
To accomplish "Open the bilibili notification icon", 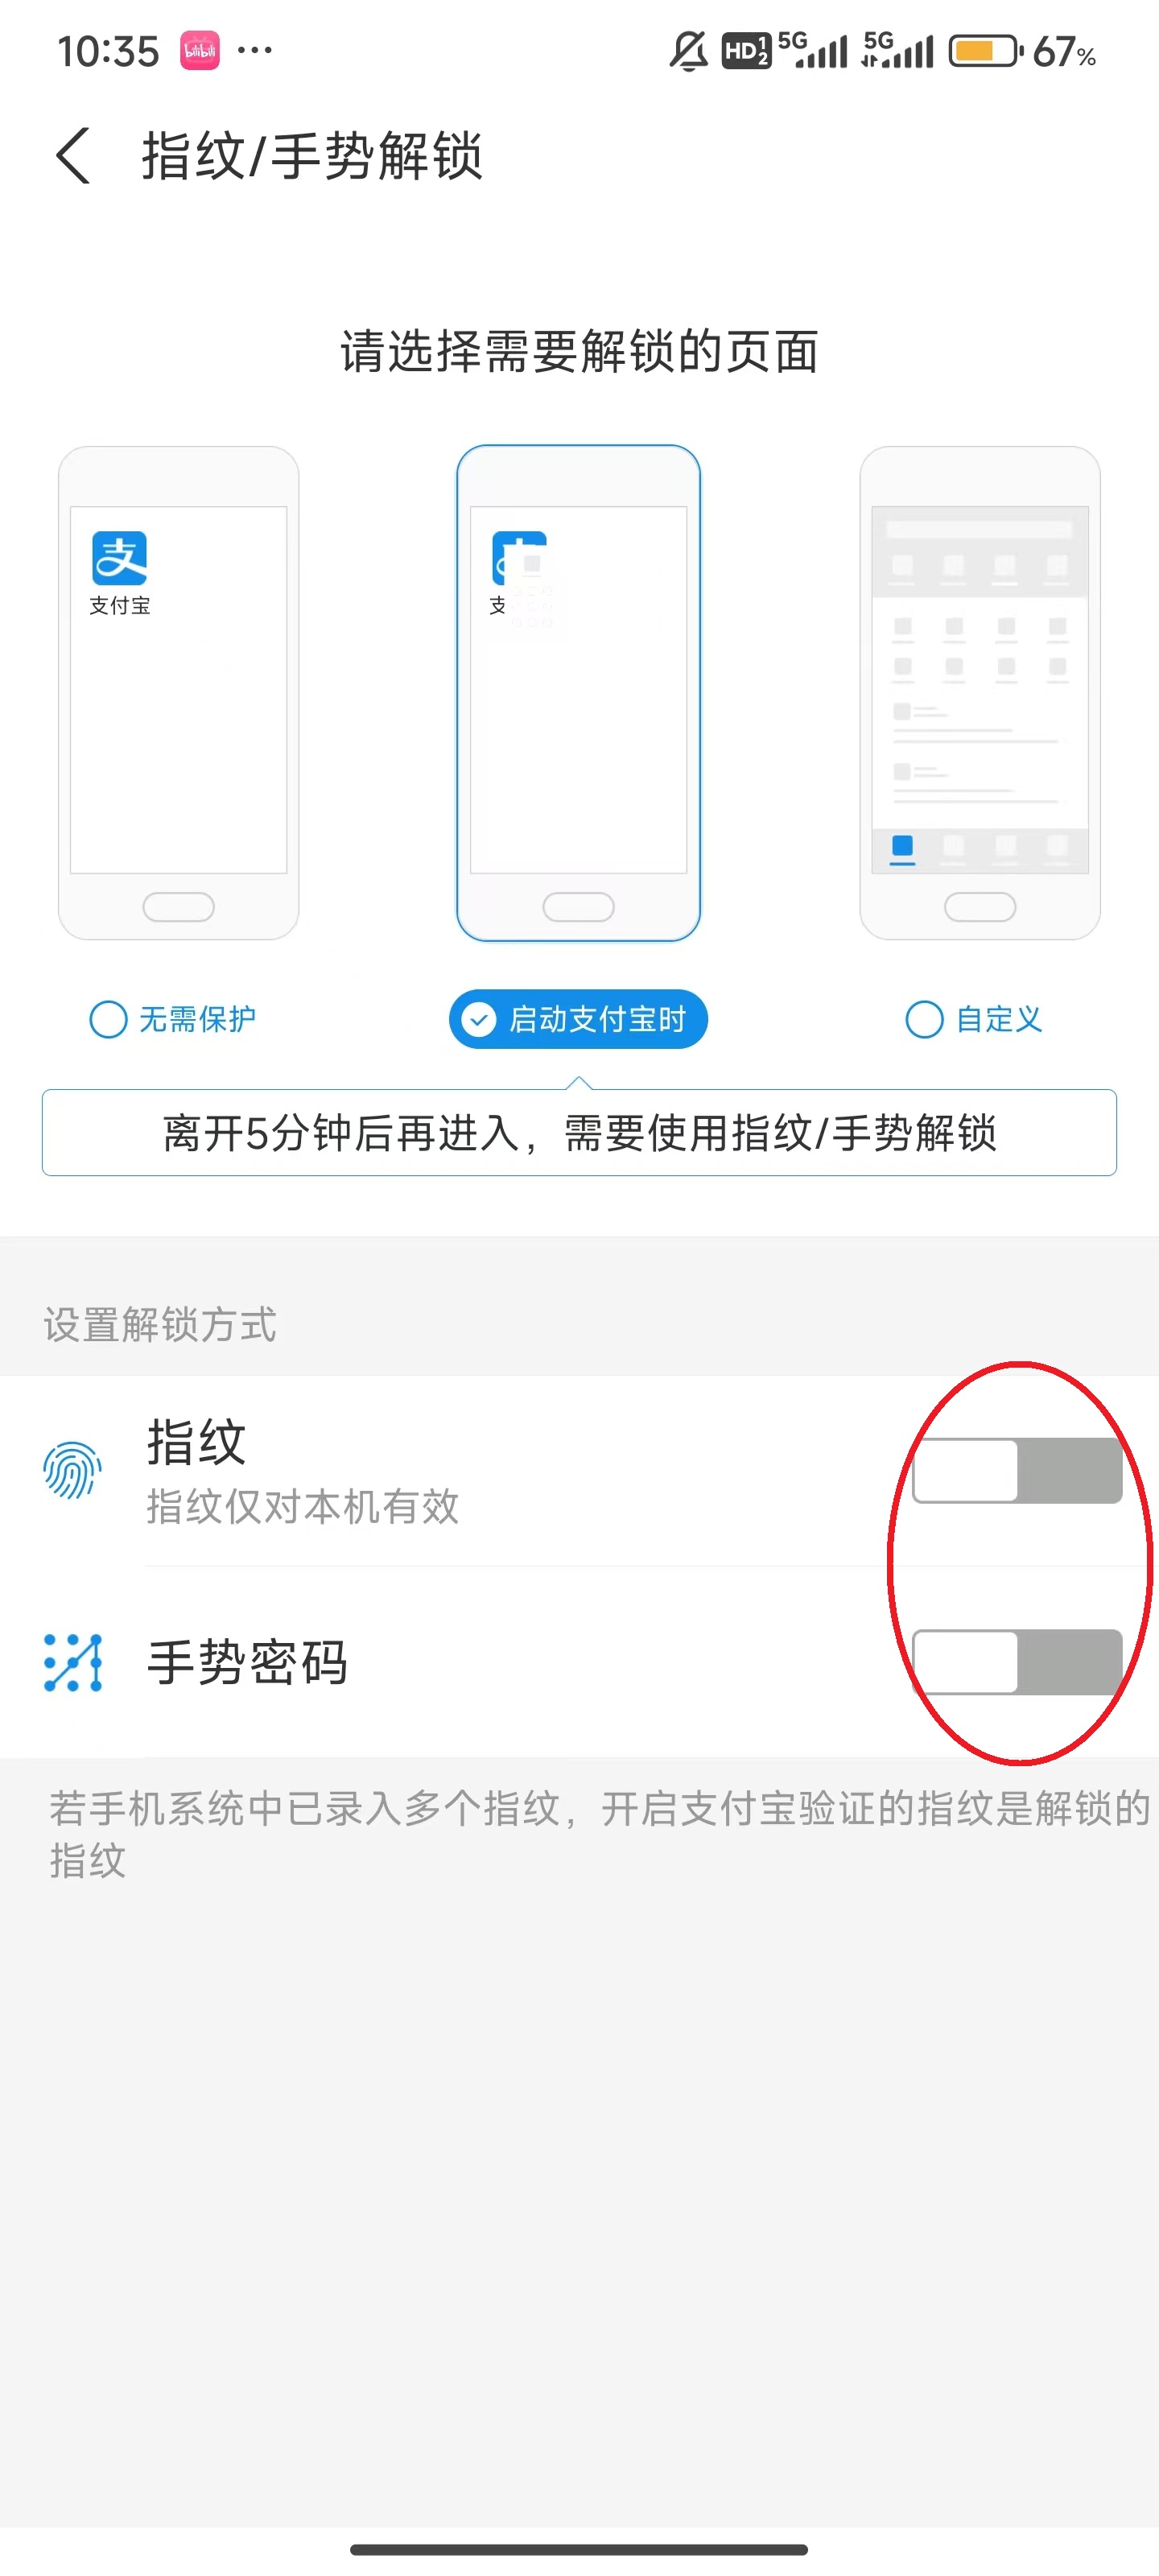I will pos(199,51).
